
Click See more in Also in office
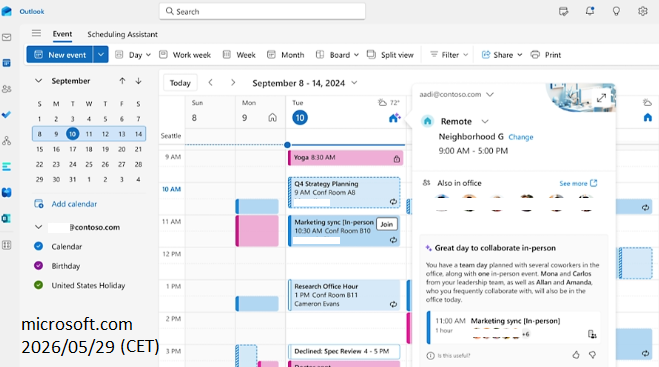pyautogui.click(x=578, y=183)
